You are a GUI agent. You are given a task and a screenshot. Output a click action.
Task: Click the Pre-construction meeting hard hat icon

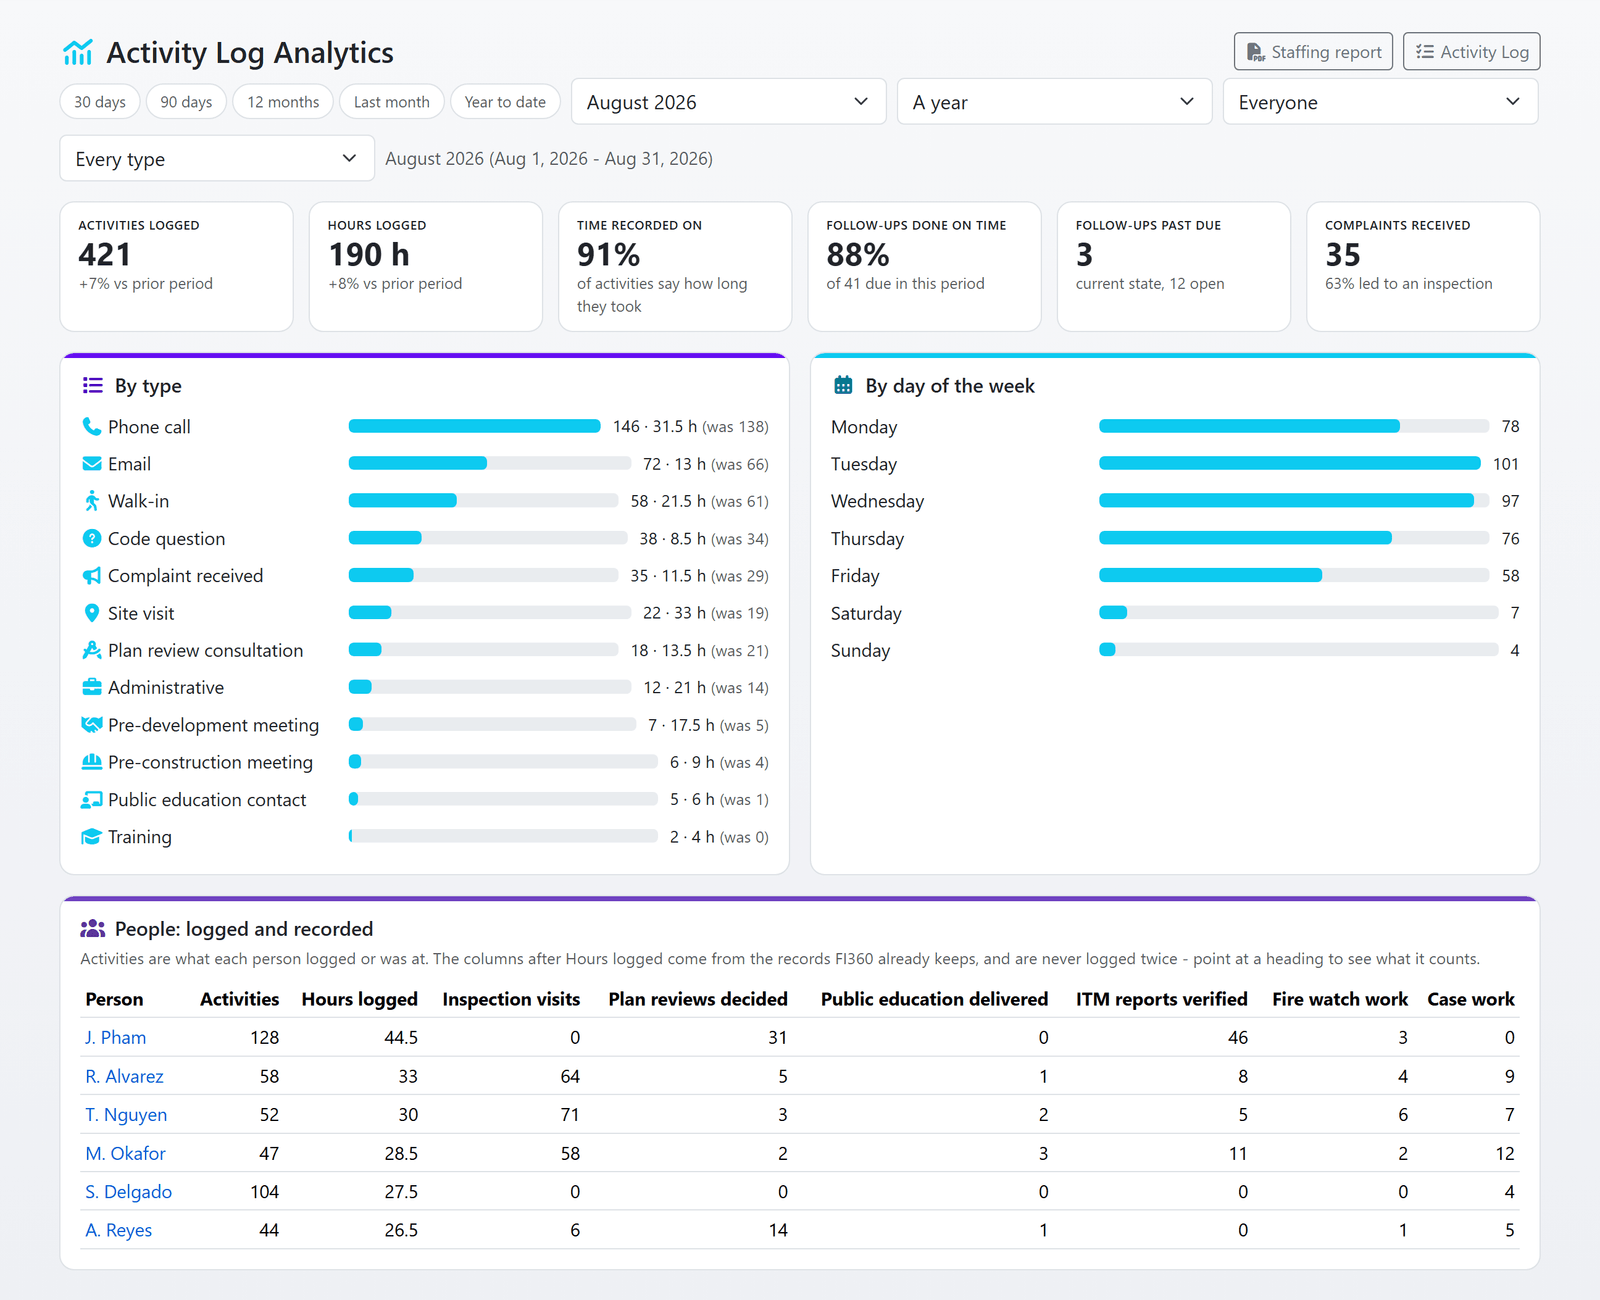pyautogui.click(x=91, y=762)
